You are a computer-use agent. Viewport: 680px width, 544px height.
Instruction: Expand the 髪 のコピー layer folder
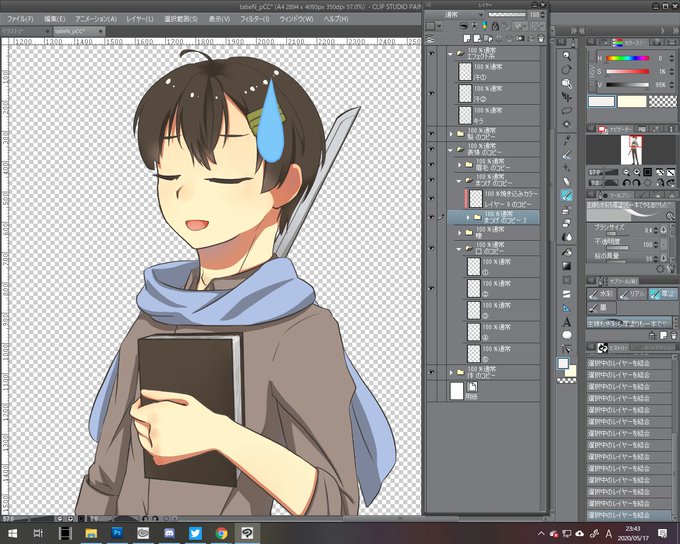click(451, 134)
